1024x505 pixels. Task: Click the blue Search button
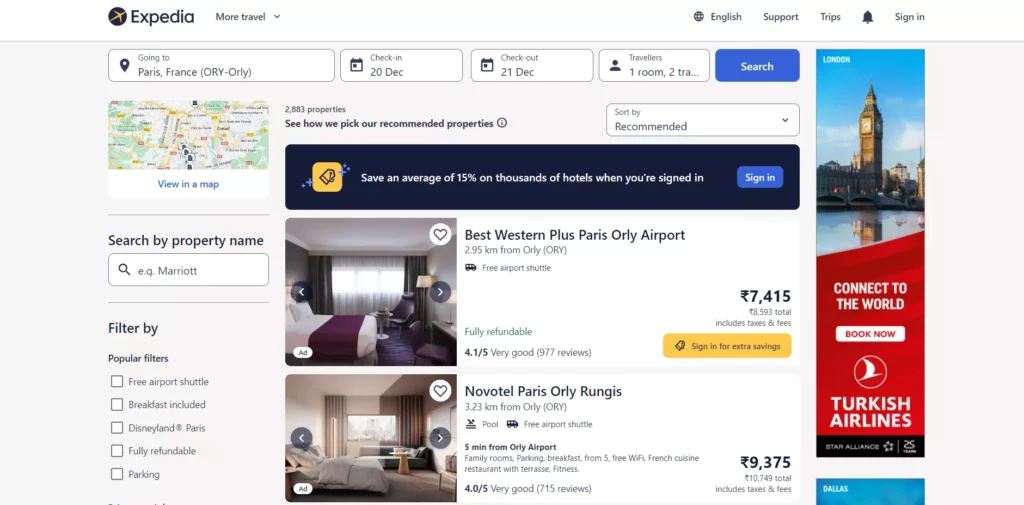(757, 65)
